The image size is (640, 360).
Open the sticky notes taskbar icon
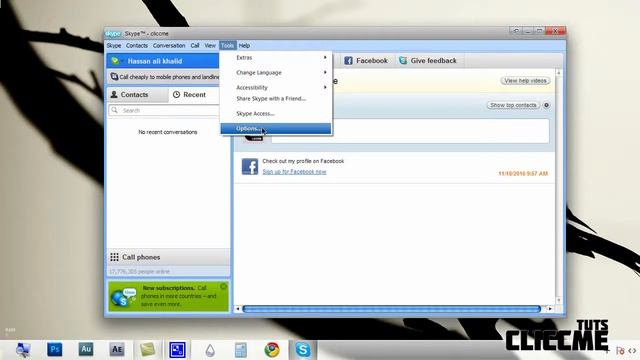(x=148, y=349)
